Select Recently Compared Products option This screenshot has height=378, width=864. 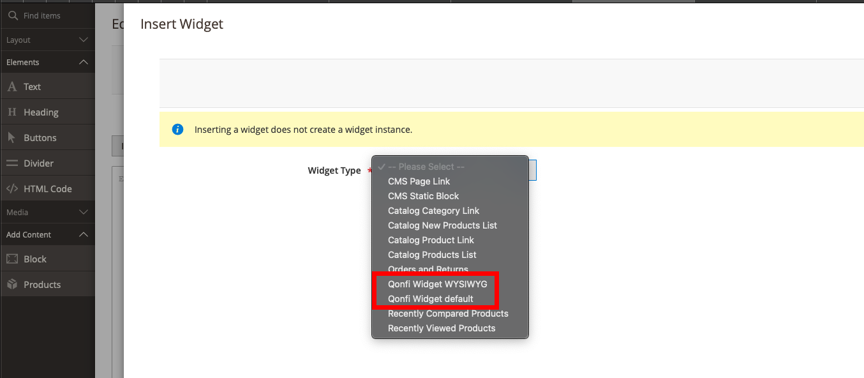coord(450,314)
